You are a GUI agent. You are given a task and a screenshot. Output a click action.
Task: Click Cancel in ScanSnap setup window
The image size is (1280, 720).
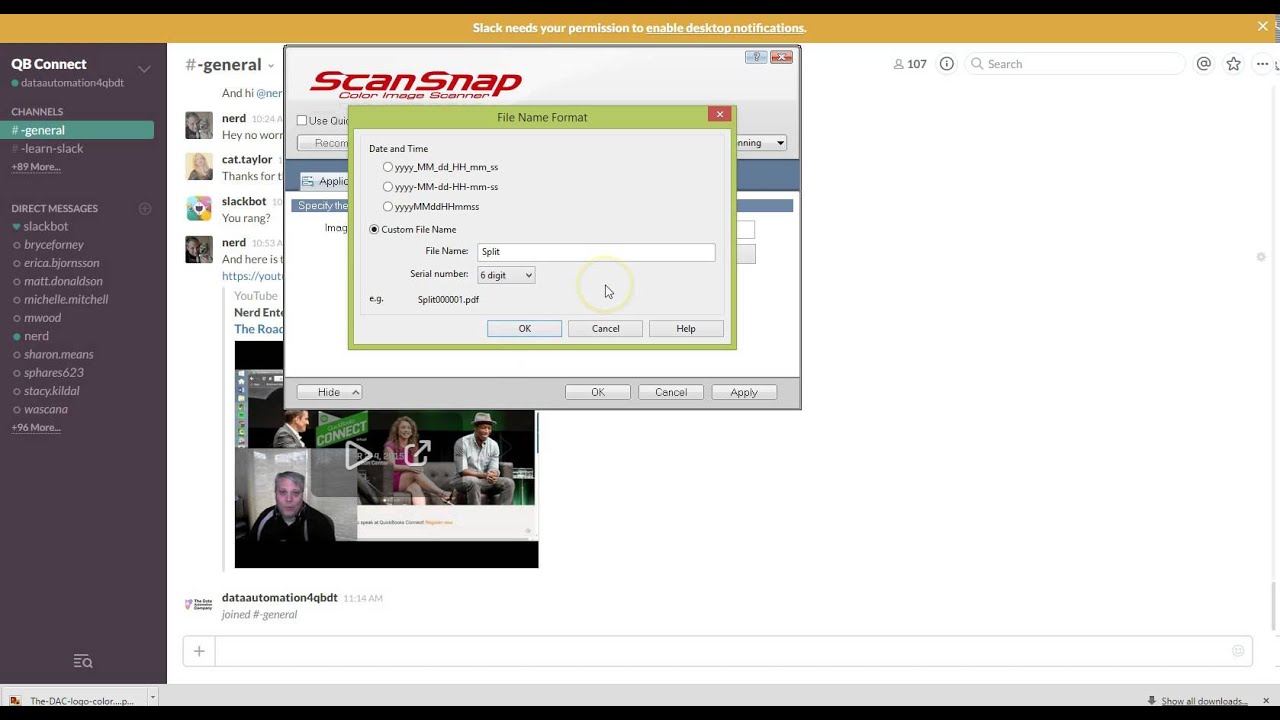(671, 393)
